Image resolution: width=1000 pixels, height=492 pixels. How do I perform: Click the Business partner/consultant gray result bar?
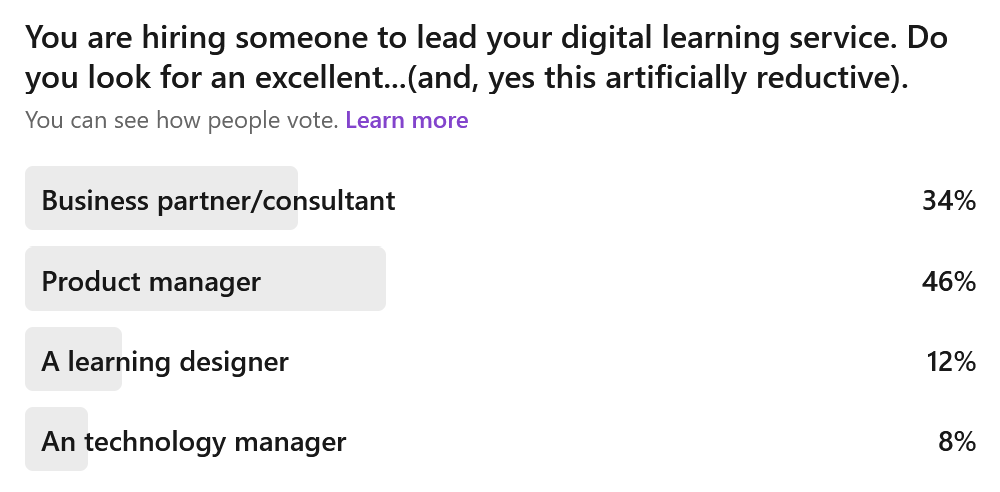click(161, 198)
